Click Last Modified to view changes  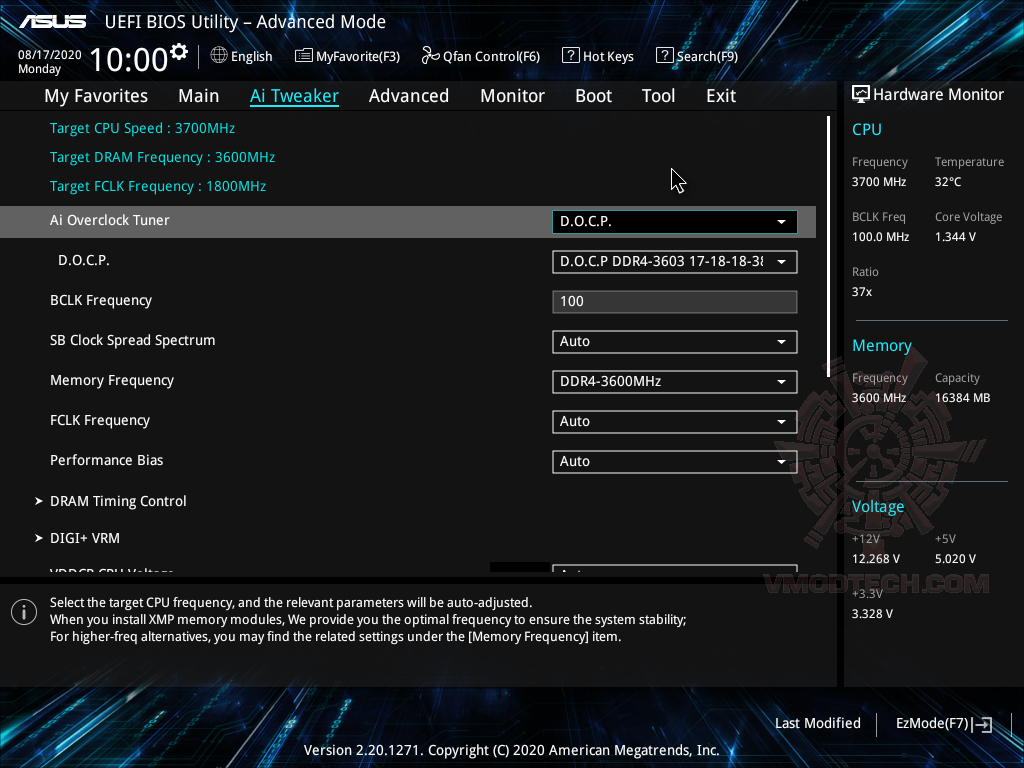coord(817,723)
